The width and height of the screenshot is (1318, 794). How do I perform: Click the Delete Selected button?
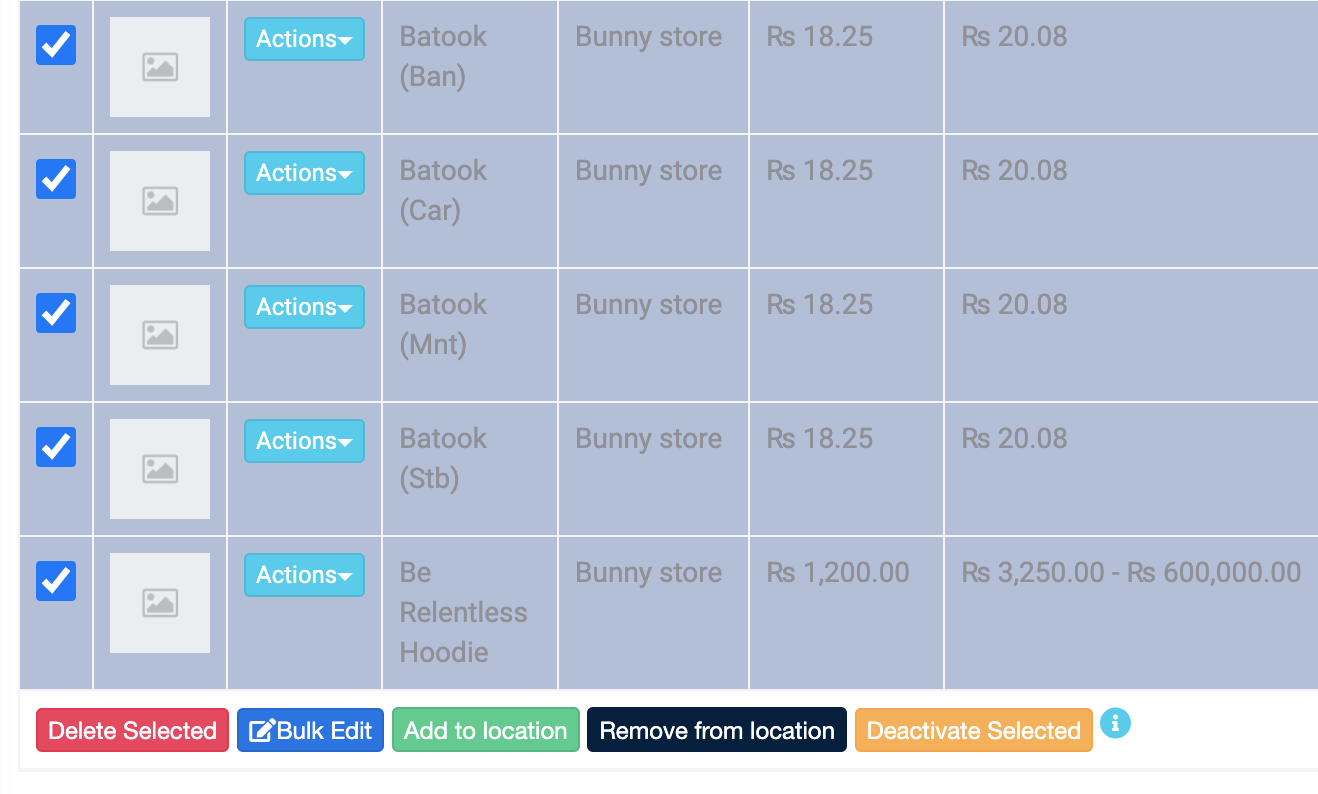[x=132, y=730]
